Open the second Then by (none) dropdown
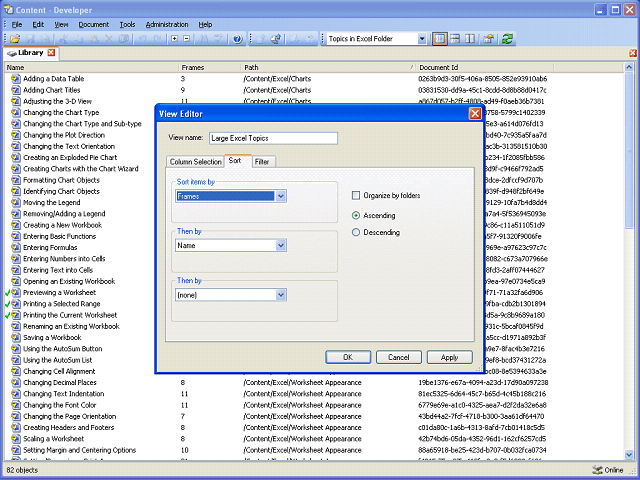This screenshot has width=640, height=480. pos(281,295)
